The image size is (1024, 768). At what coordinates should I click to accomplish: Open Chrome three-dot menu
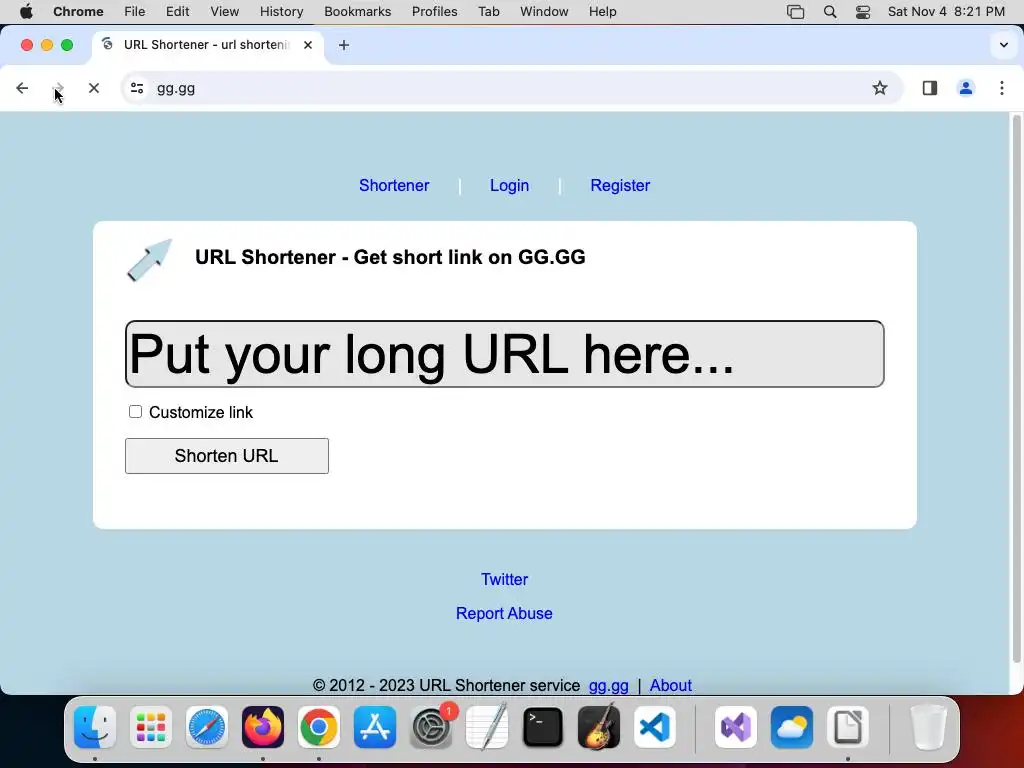[x=1002, y=88]
